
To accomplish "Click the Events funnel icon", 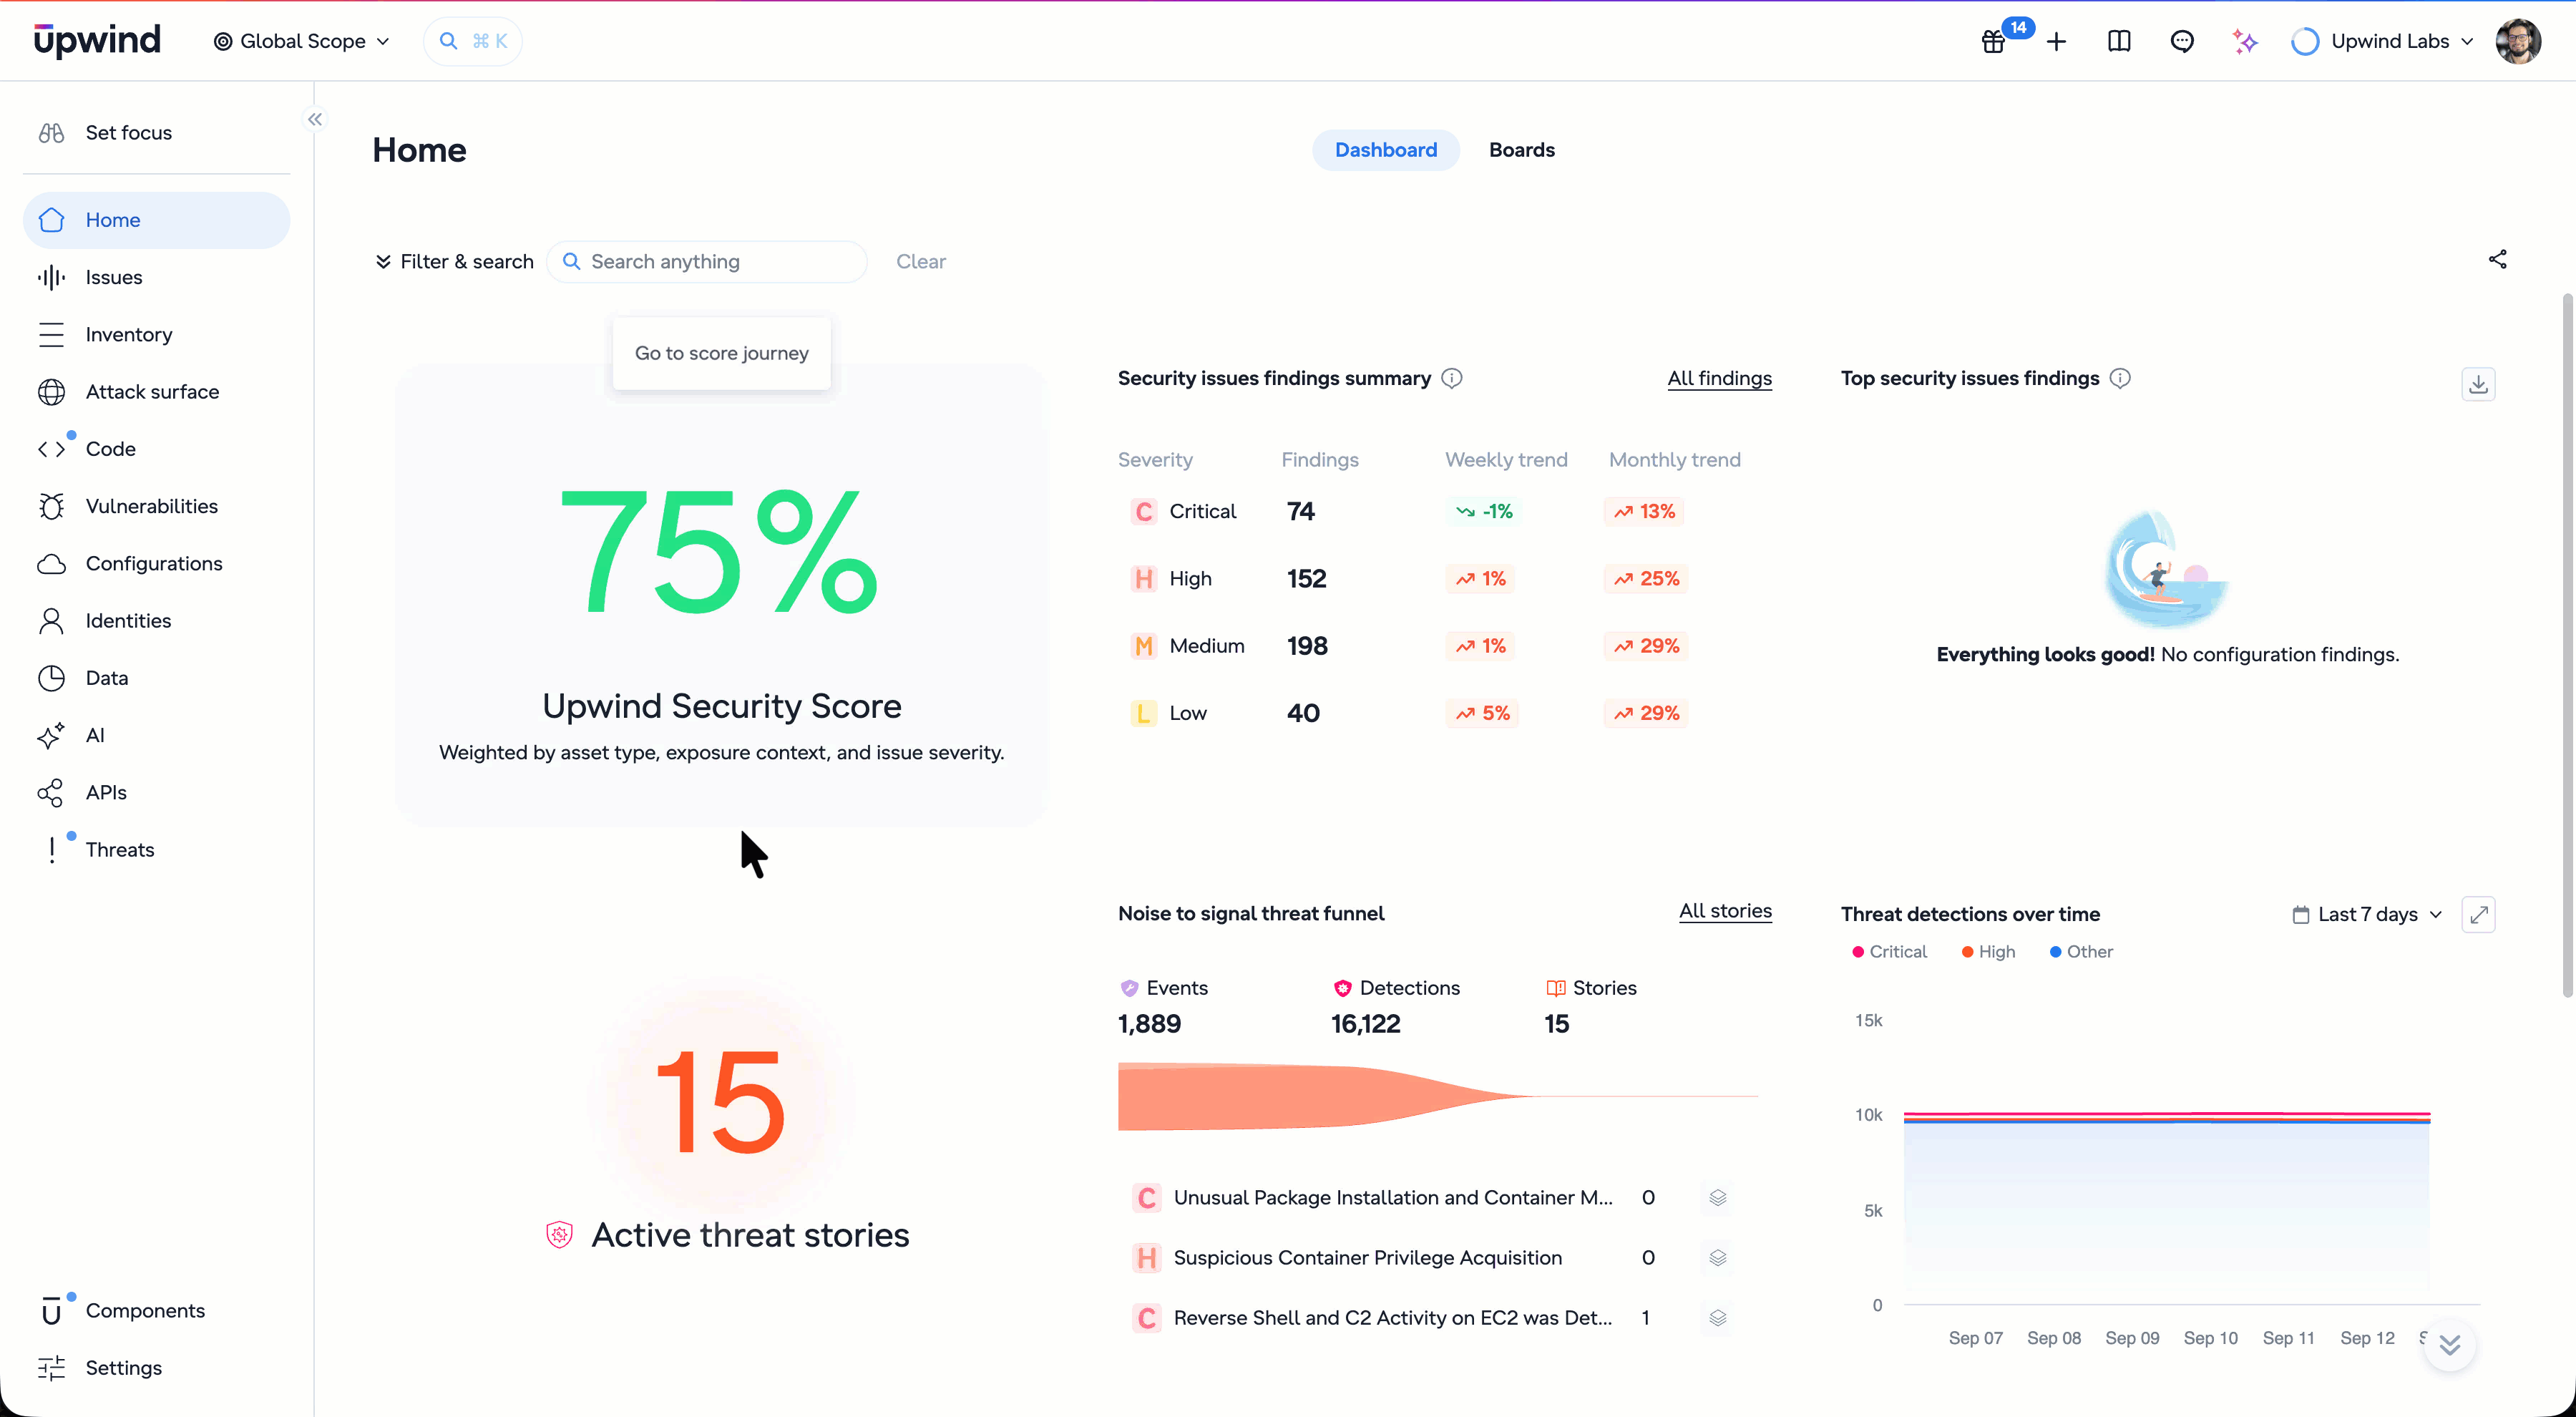I will [1129, 988].
